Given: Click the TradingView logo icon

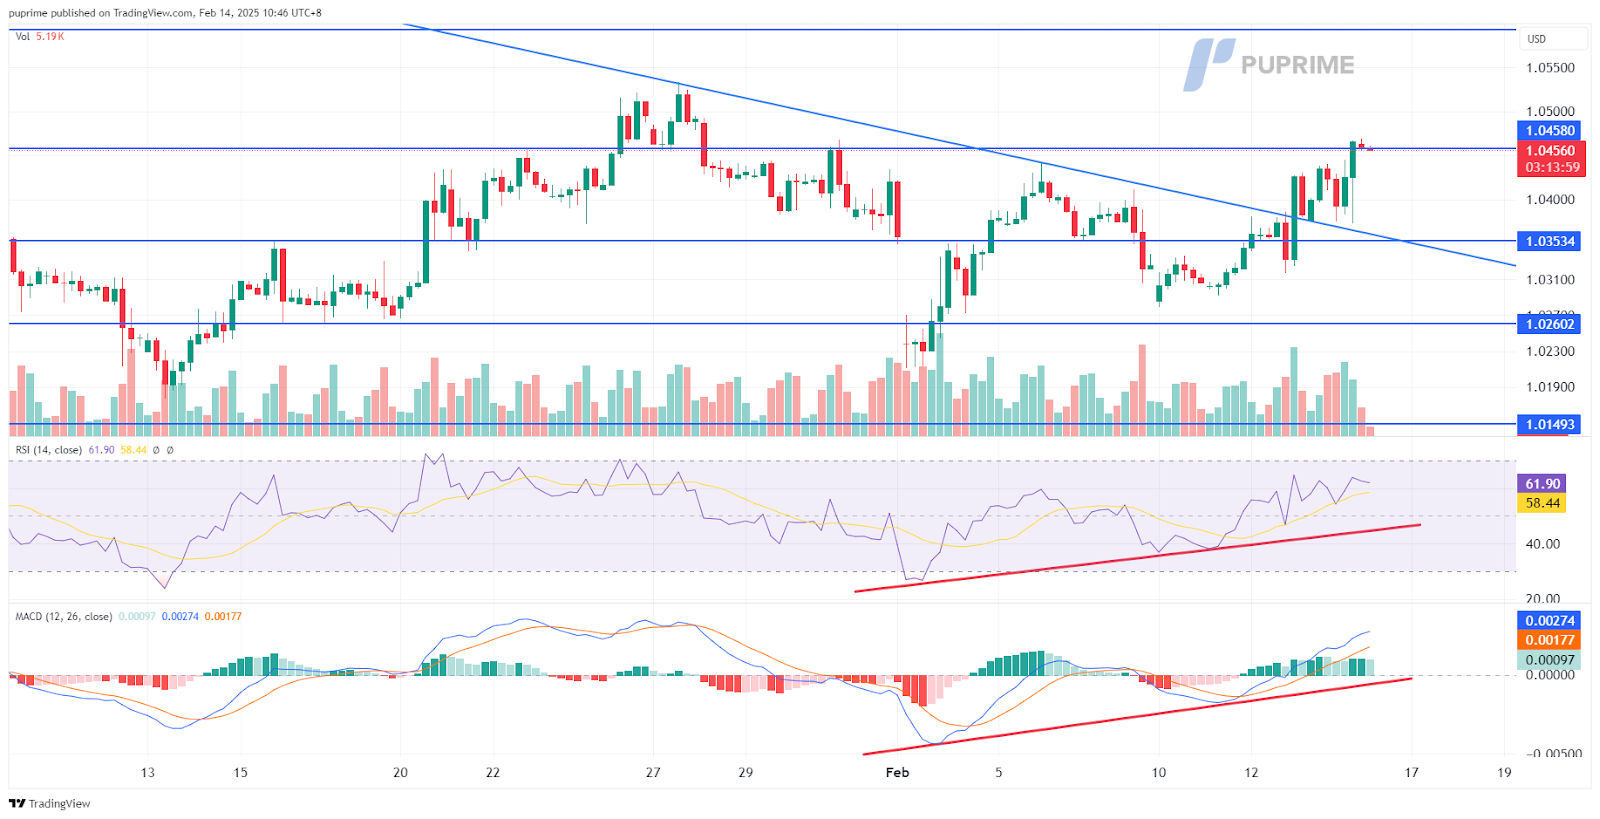Looking at the screenshot, I should pyautogui.click(x=17, y=803).
